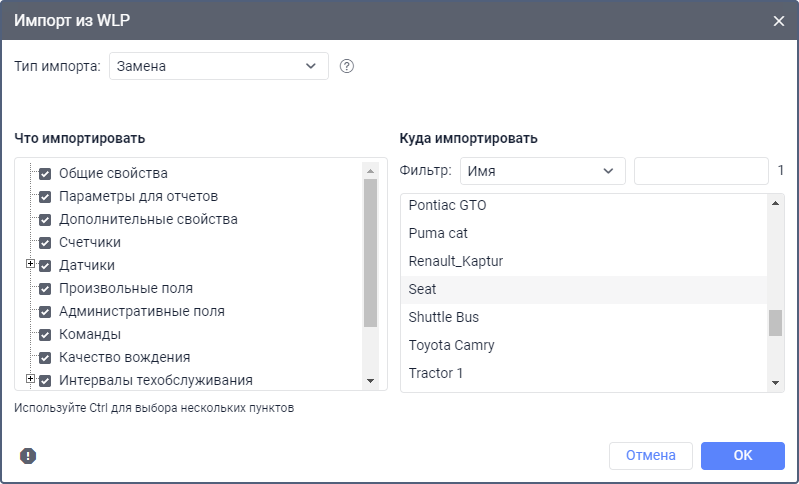Open the Тип импорта dropdown
This screenshot has width=799, height=484.
tap(218, 67)
